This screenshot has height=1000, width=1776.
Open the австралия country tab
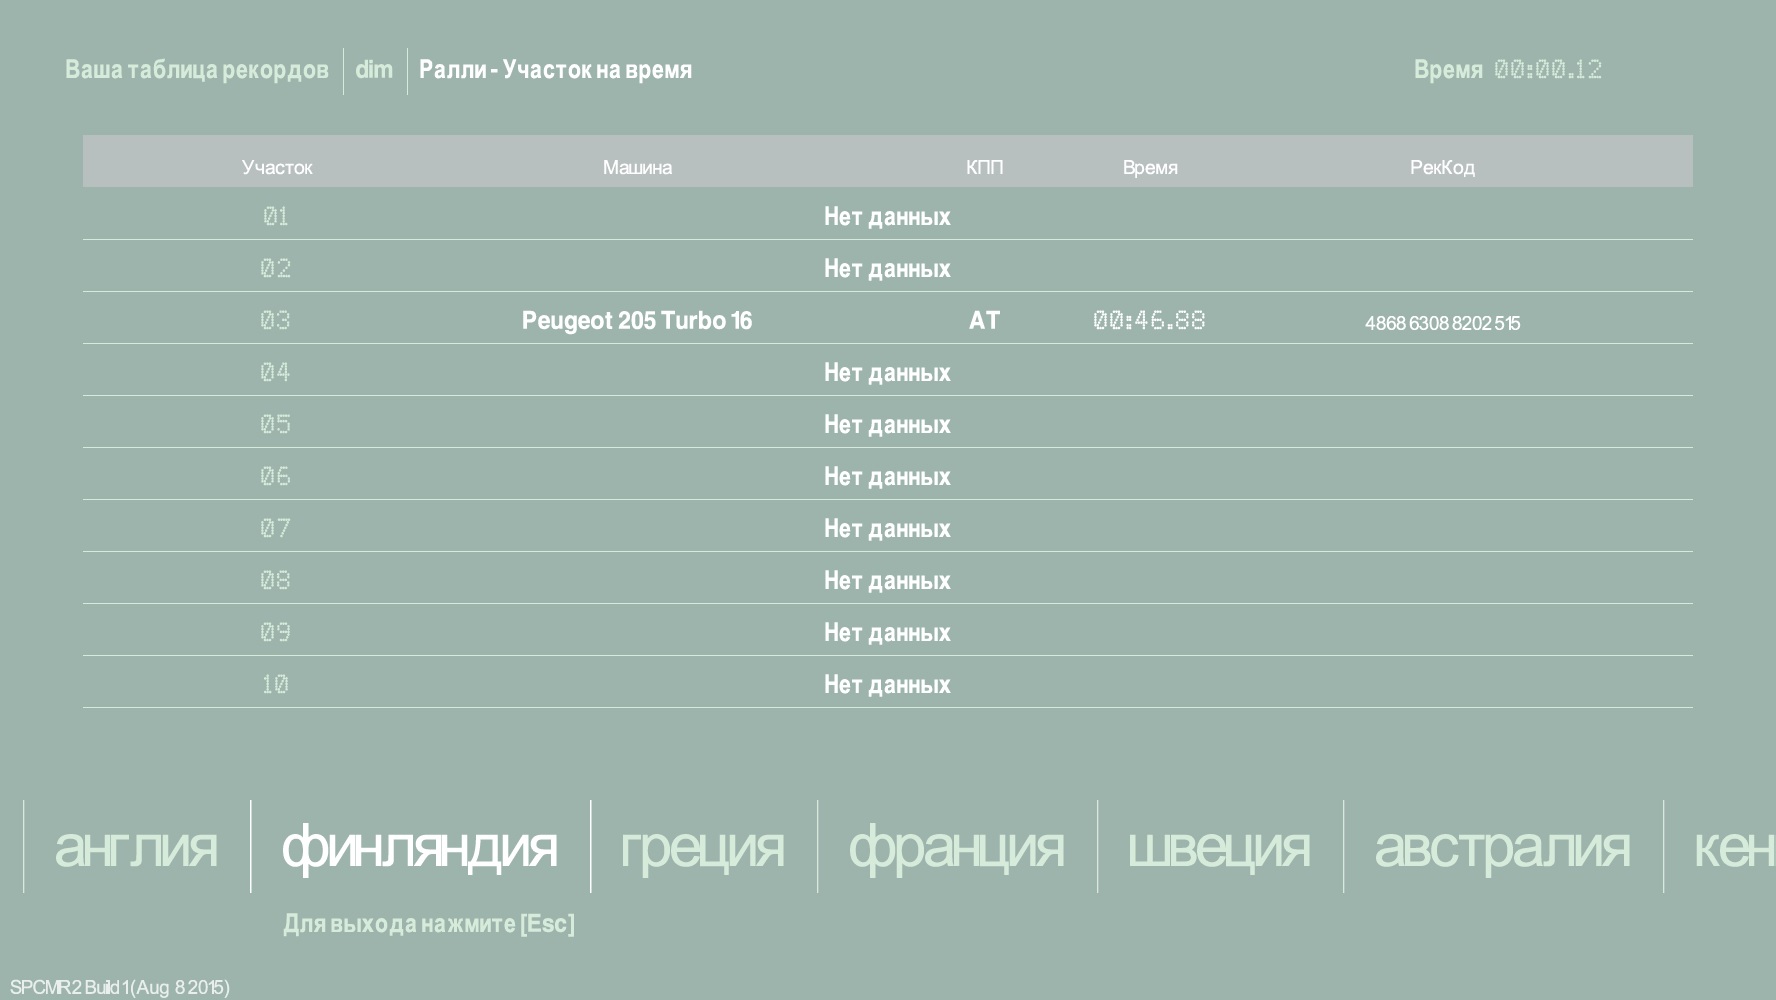(x=1502, y=848)
